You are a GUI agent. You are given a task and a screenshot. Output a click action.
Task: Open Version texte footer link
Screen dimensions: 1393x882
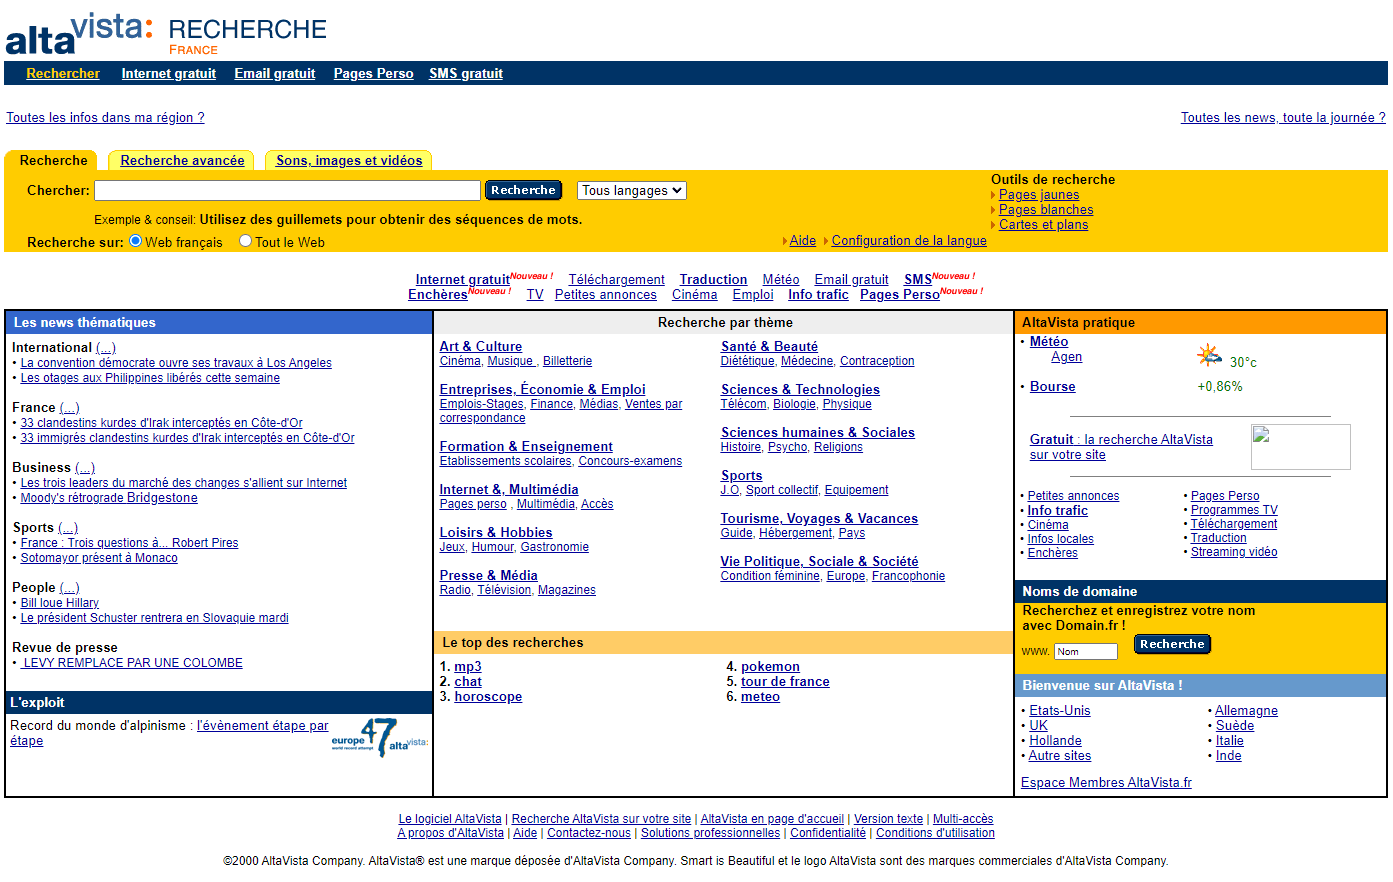pyautogui.click(x=888, y=819)
